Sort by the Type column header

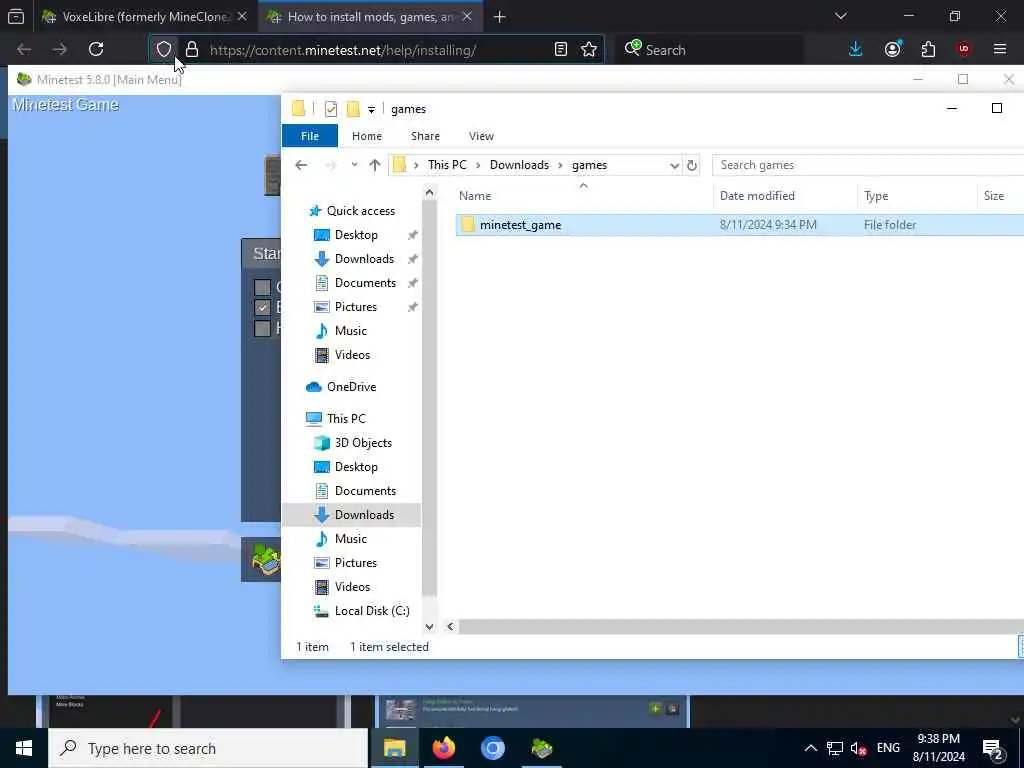pyautogui.click(x=876, y=196)
